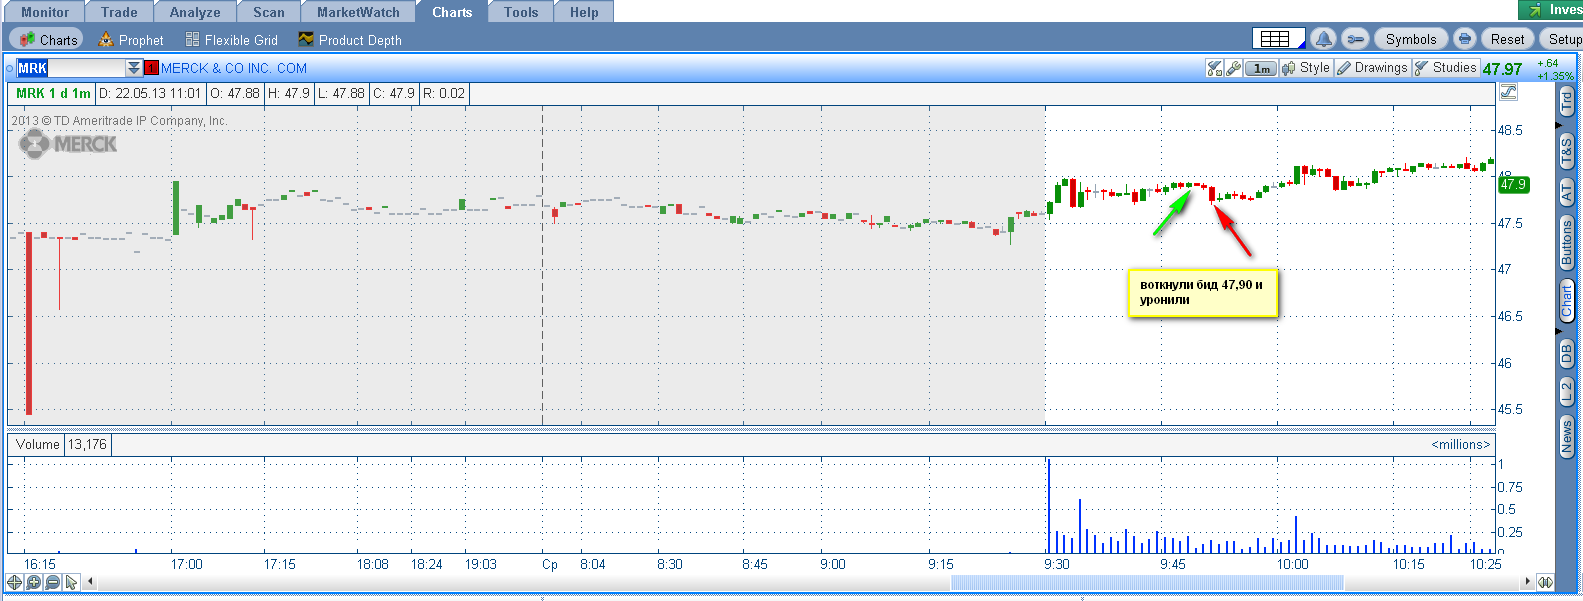Image resolution: width=1583 pixels, height=601 pixels.
Task: Click the zoom in magnifier icon
Action: [34, 582]
